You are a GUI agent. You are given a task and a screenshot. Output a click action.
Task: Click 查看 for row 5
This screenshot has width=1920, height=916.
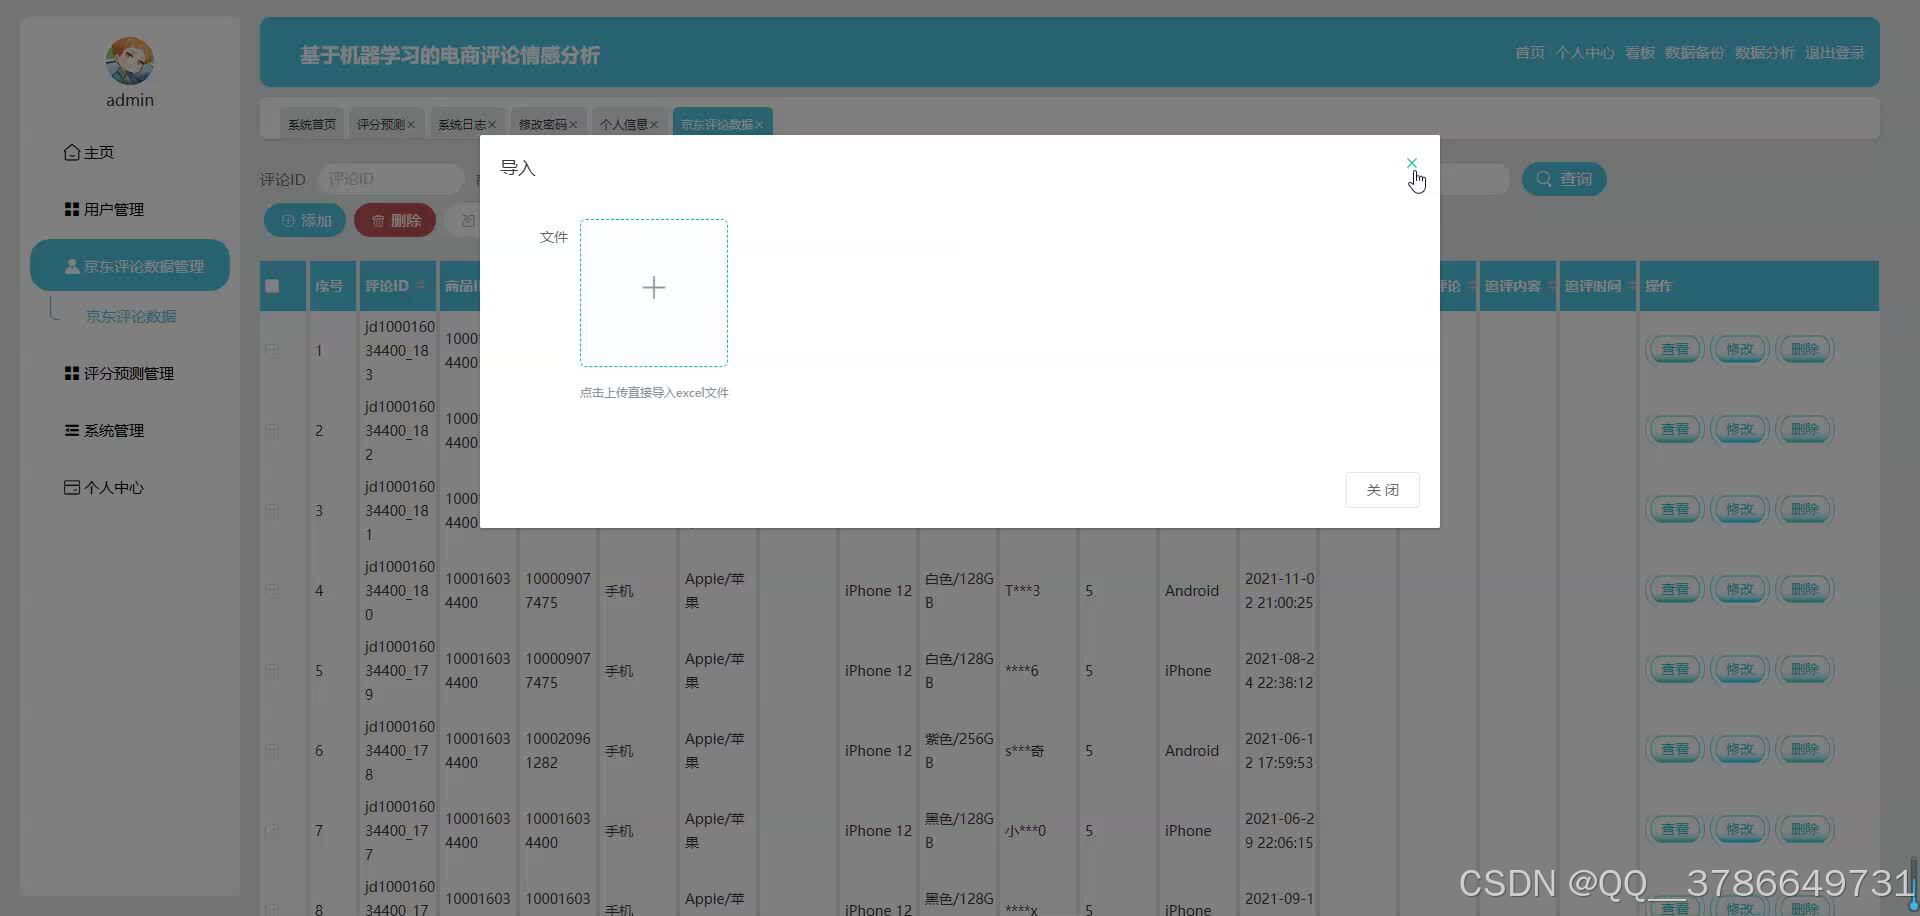point(1674,669)
